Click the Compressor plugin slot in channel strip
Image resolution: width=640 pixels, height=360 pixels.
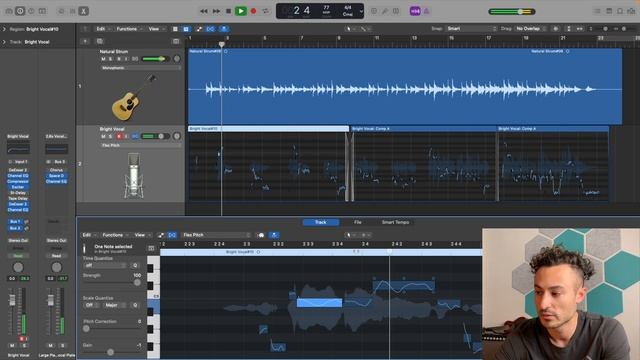click(18, 181)
